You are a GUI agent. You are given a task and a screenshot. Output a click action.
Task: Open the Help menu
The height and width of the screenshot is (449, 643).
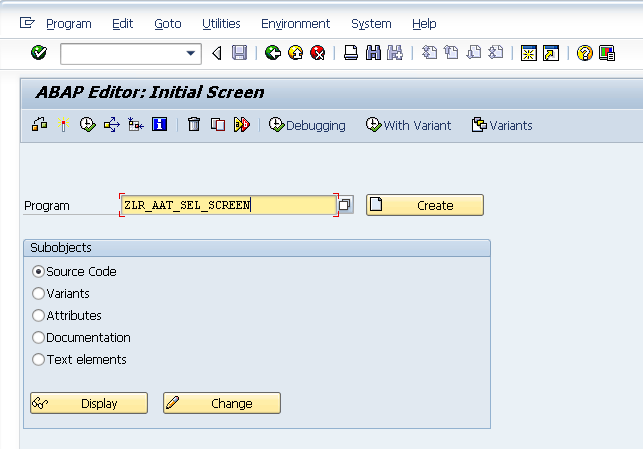pos(424,24)
